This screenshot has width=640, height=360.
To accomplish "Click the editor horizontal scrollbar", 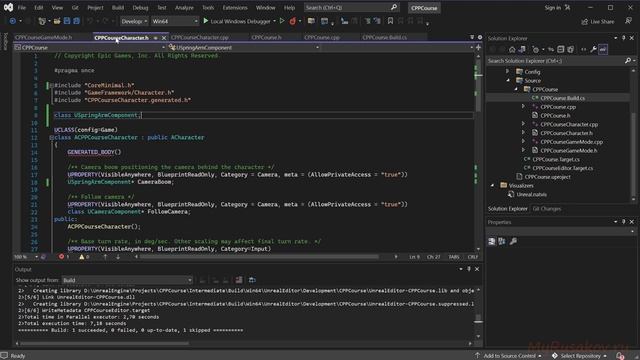I will pyautogui.click(x=259, y=257).
